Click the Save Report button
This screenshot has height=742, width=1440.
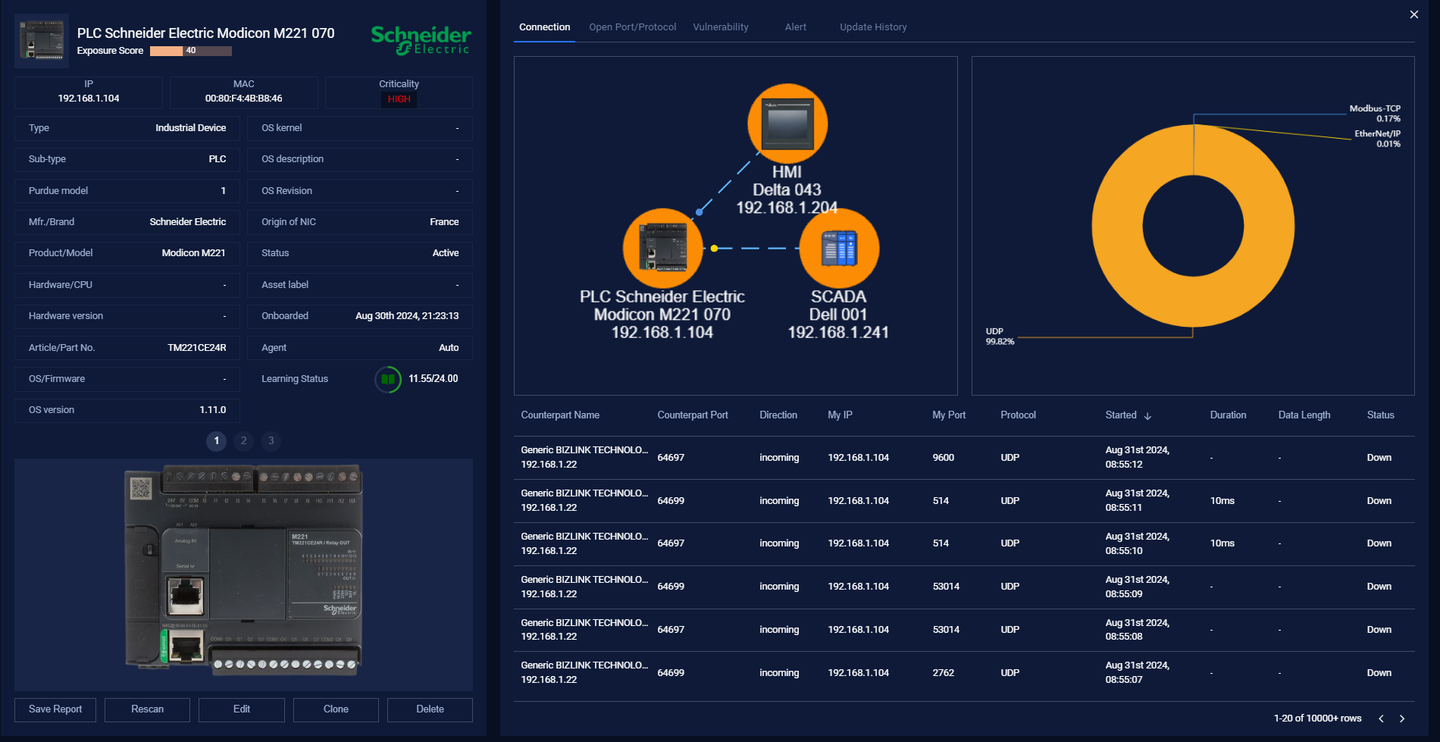[x=55, y=709]
